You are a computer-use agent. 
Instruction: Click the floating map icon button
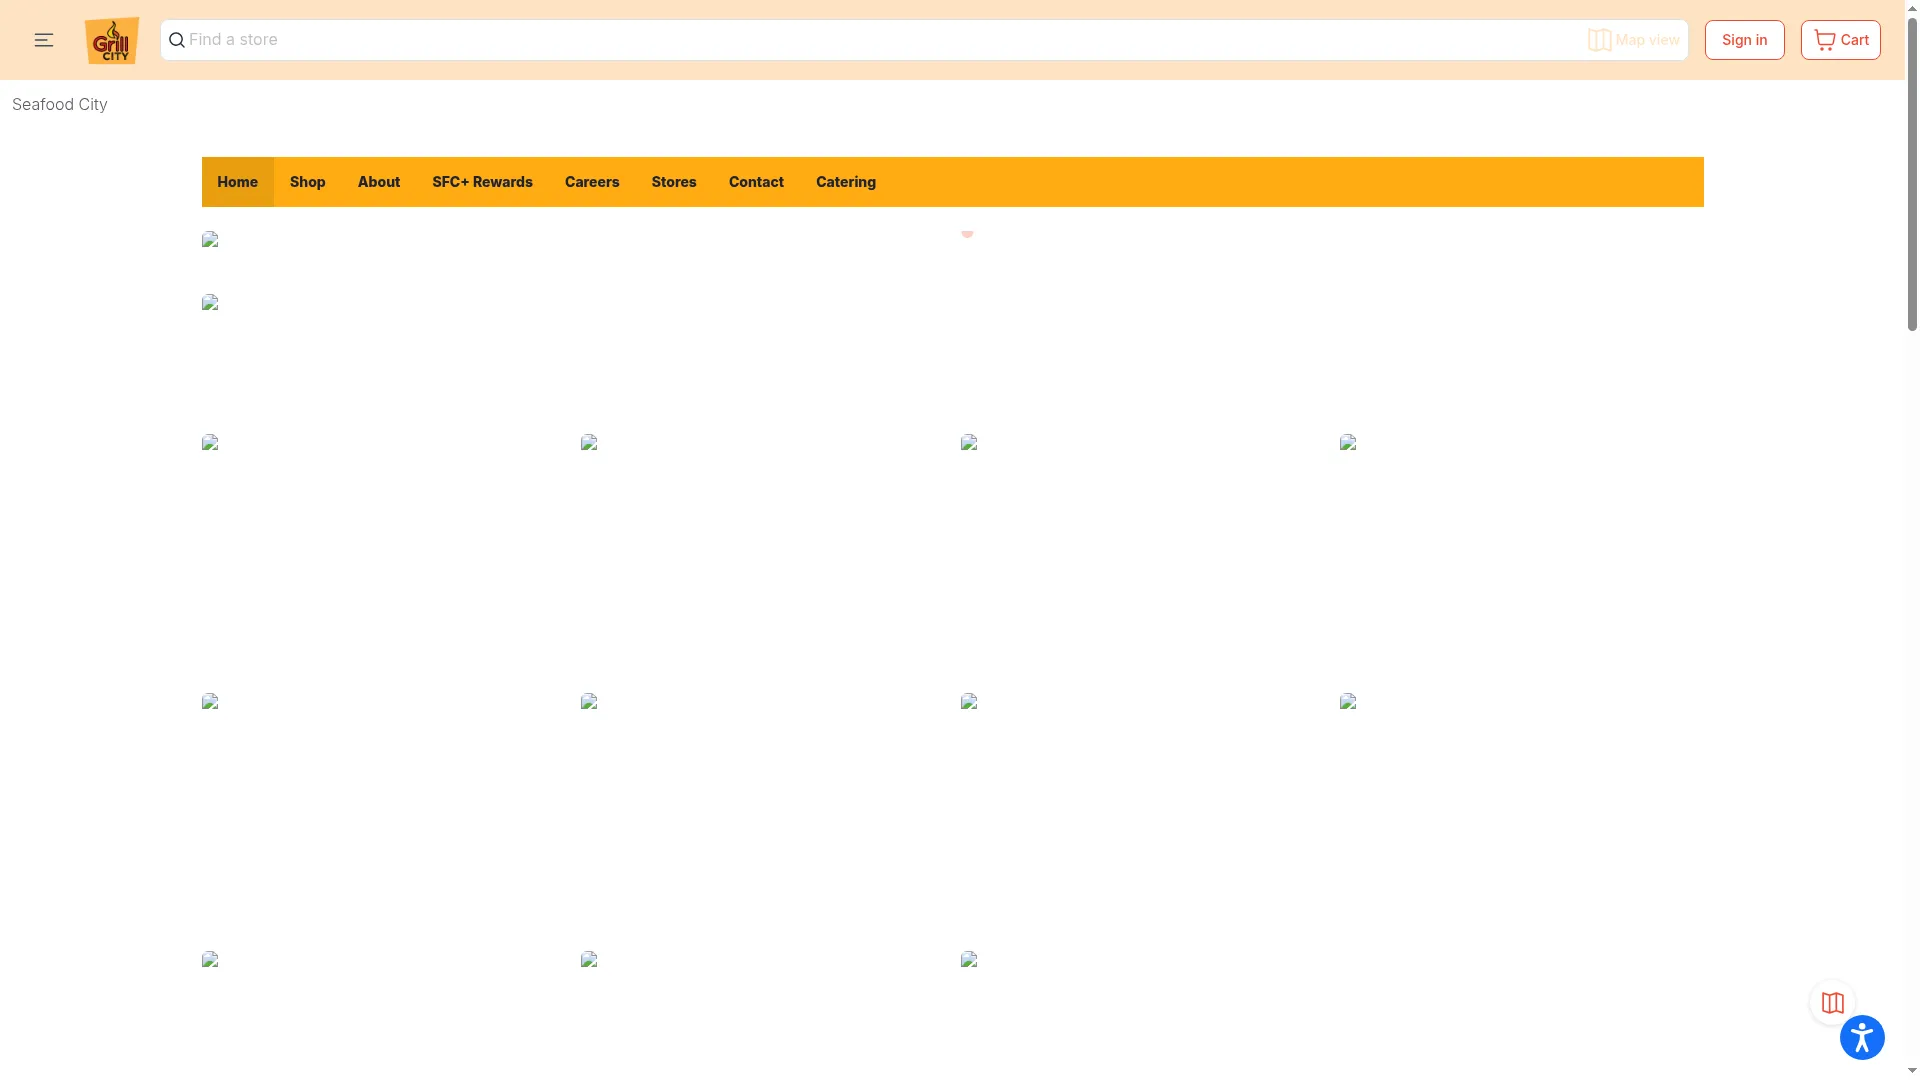click(x=1832, y=1003)
